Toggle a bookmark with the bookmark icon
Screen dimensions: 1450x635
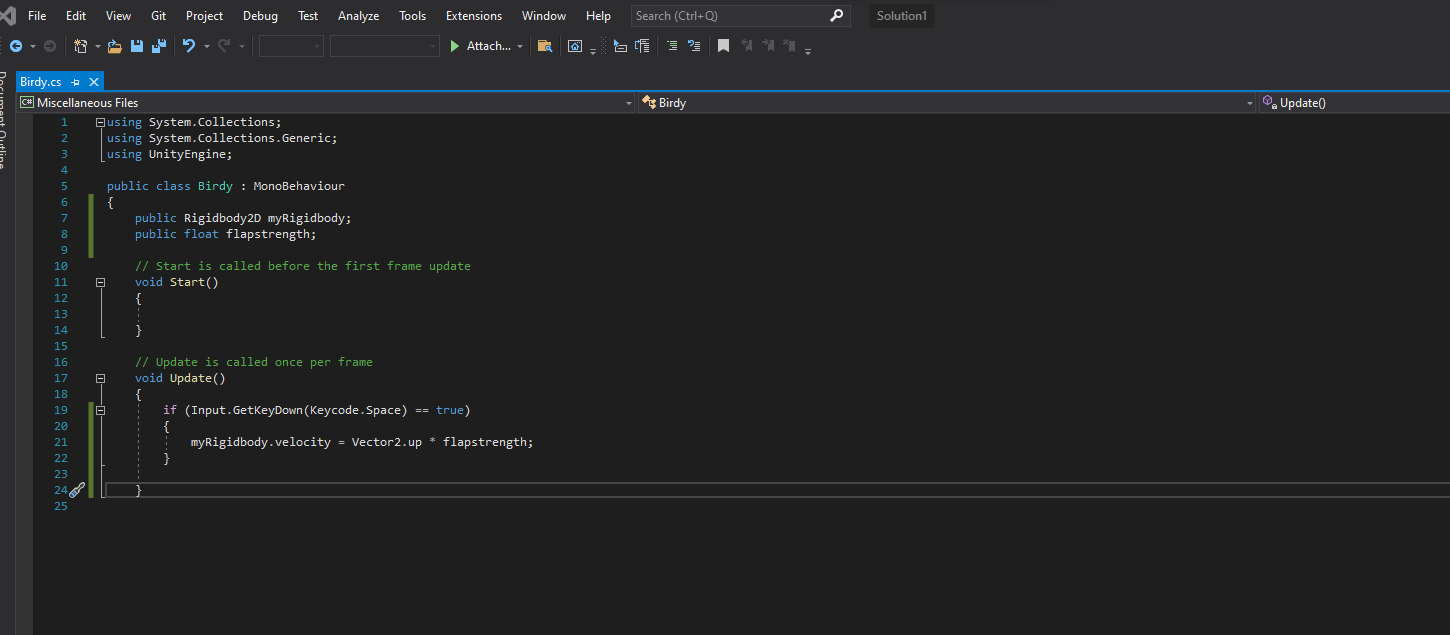tap(723, 46)
